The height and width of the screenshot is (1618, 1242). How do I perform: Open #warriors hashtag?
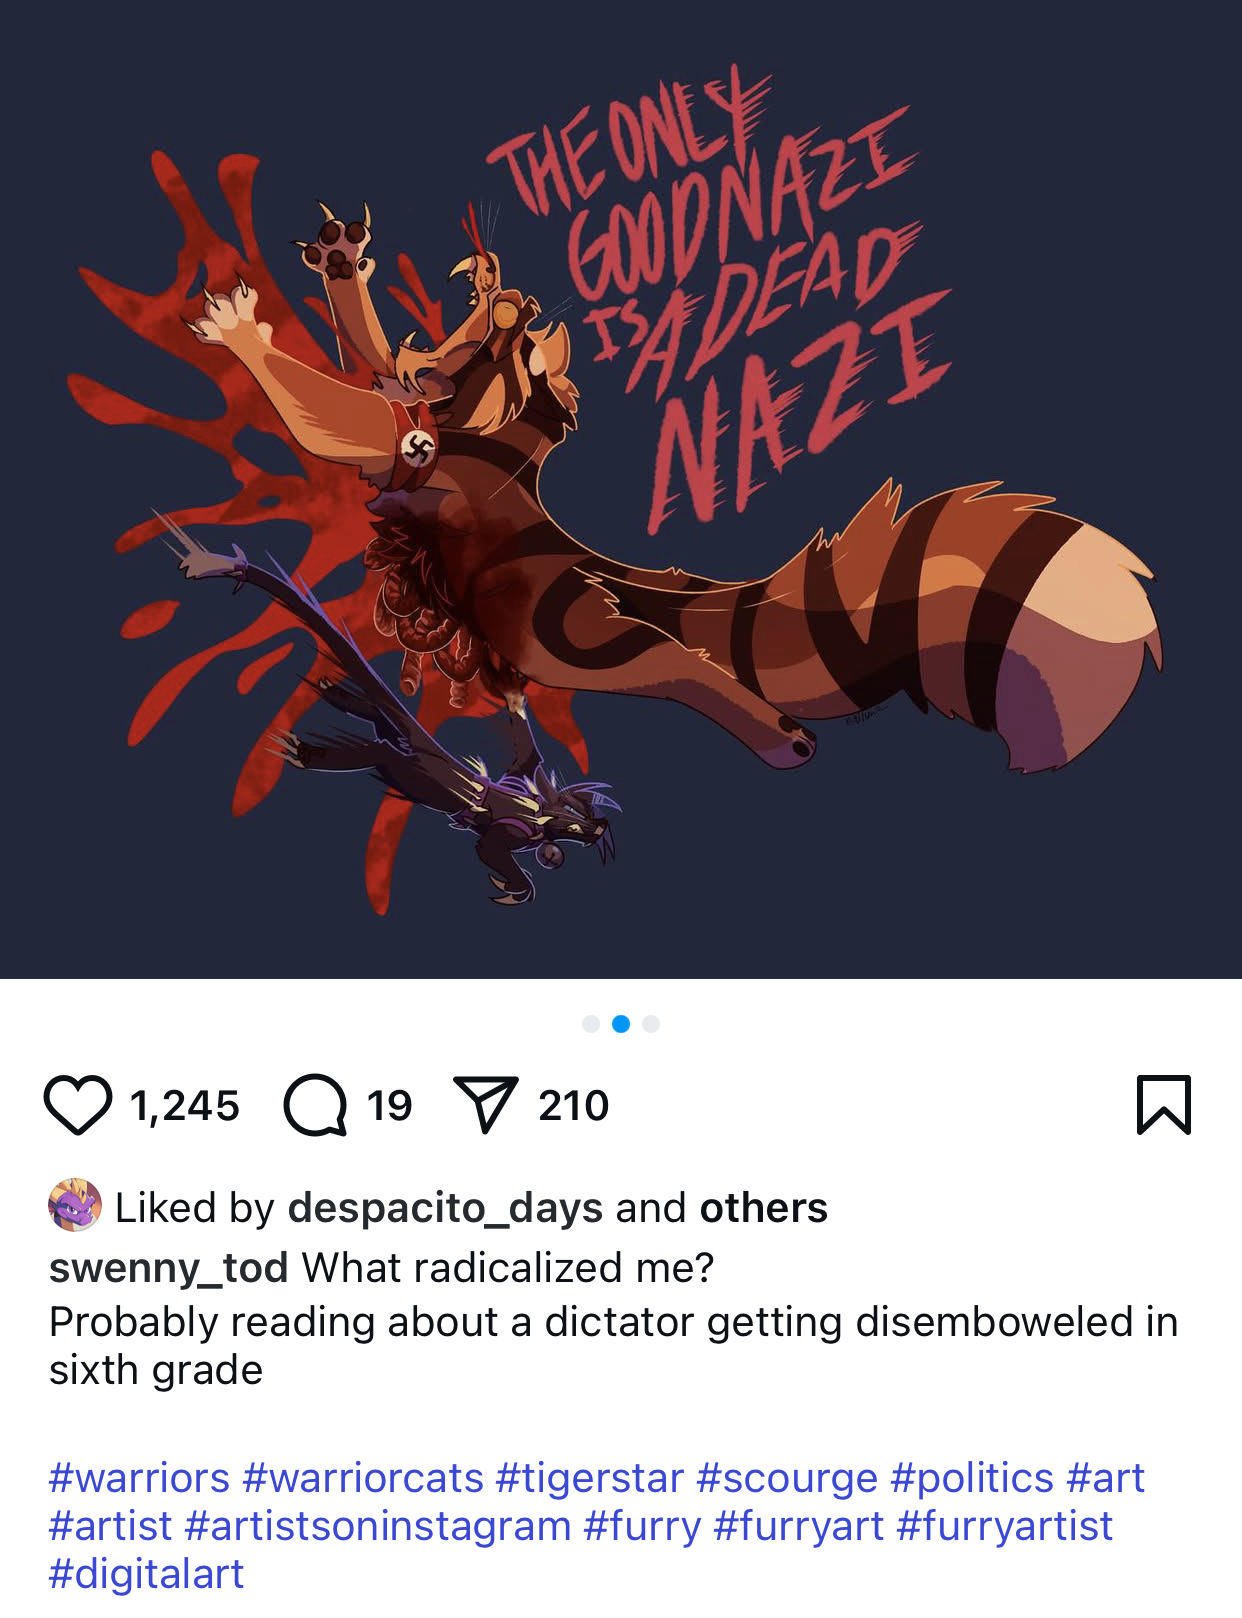coord(139,1478)
